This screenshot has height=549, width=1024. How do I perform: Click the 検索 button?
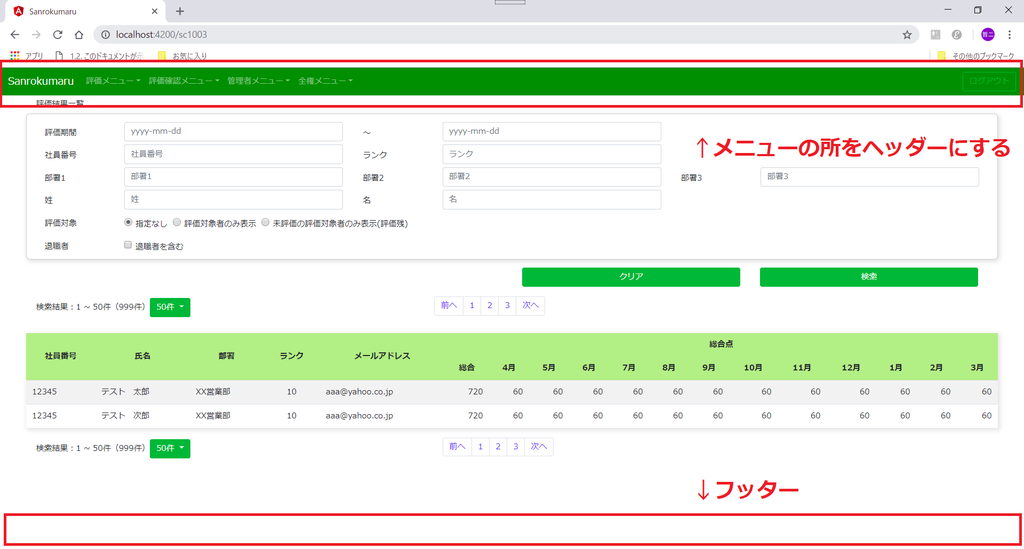pyautogui.click(x=869, y=277)
